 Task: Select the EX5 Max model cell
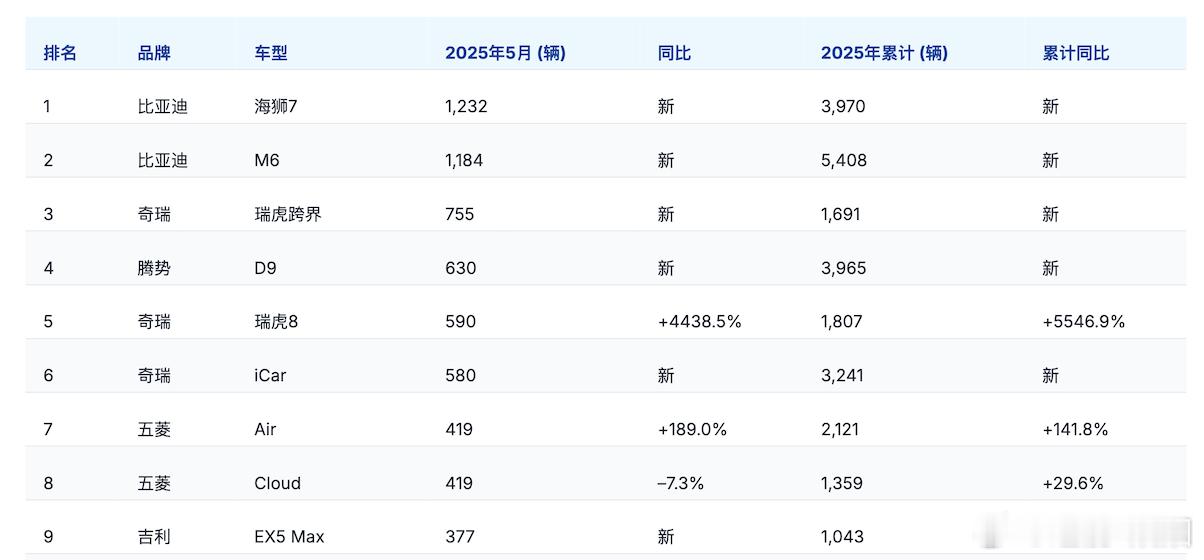coord(290,538)
